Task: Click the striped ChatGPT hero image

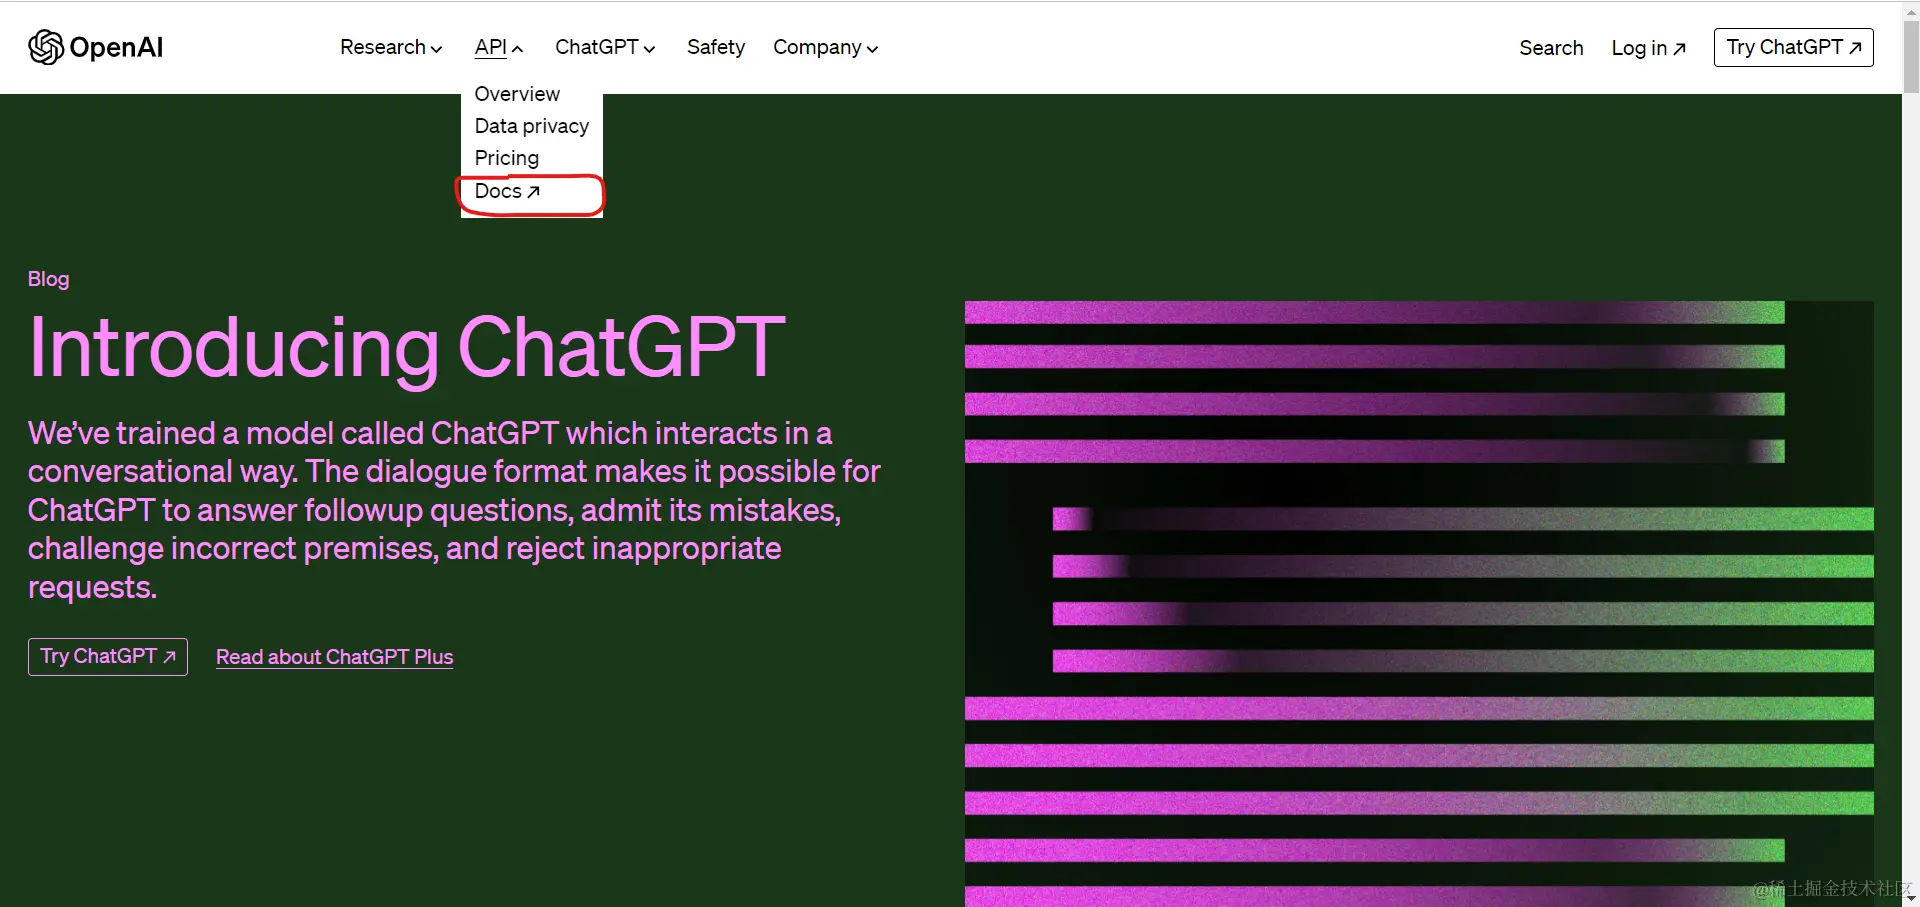Action: (x=1419, y=604)
